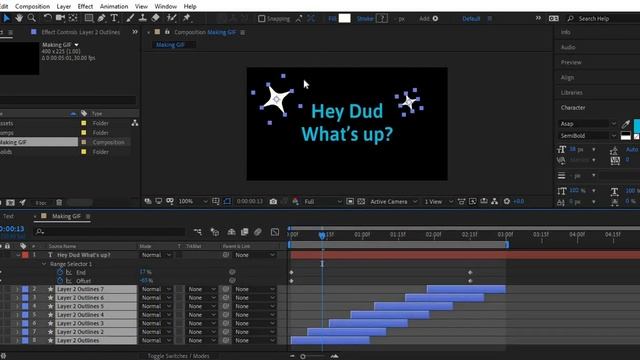
Task: Expand the Layer 2 Outlines 7 layer
Action: (17, 289)
